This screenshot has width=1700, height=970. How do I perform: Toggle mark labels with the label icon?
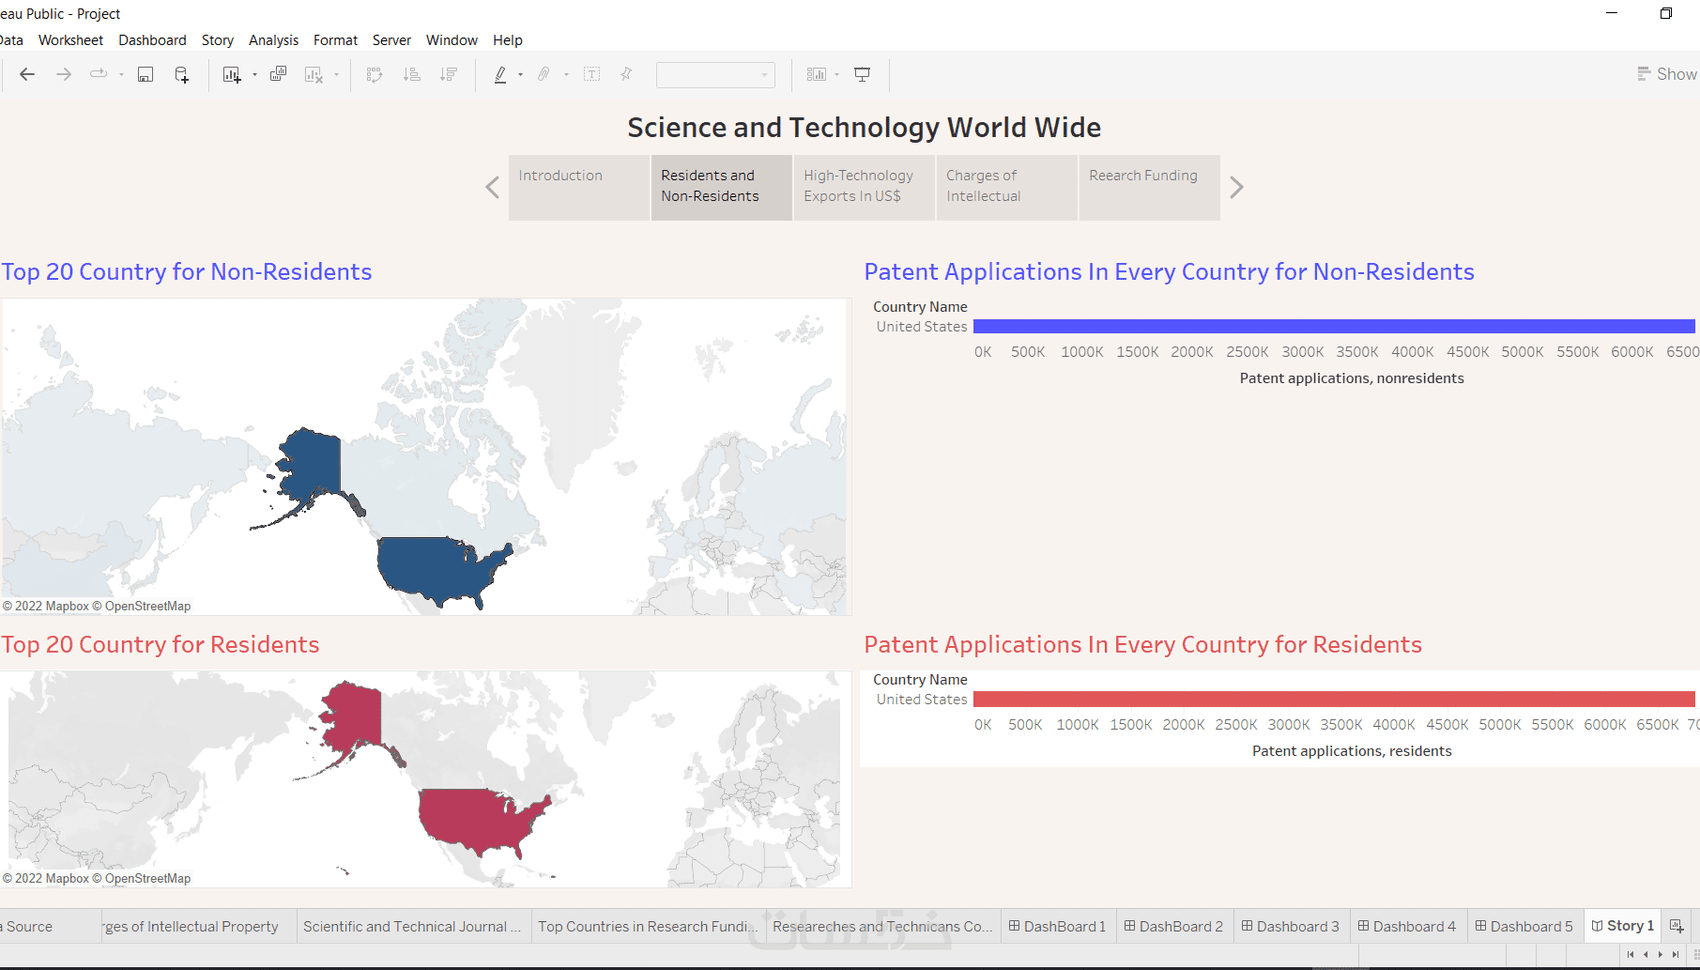[592, 74]
